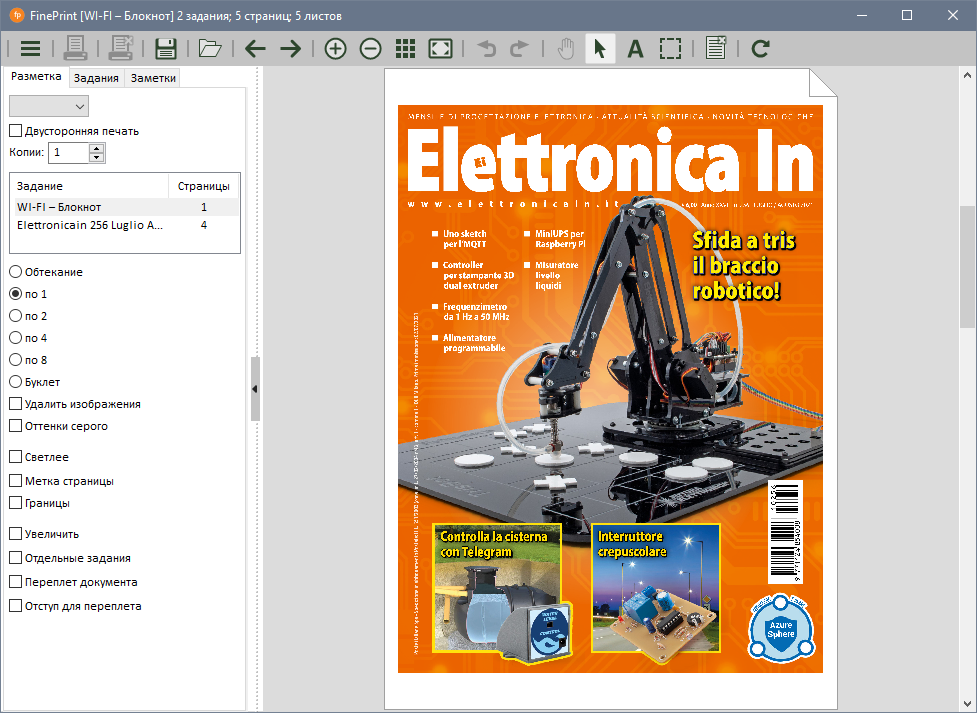
Task: Switch to the Задания tab
Action: tap(96, 78)
